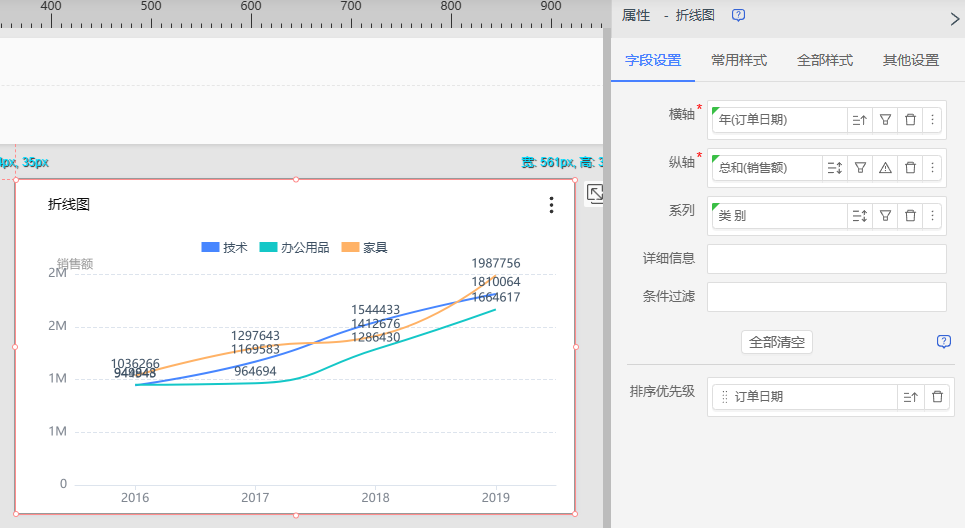The image size is (965, 528).
Task: Open filter for 类别 series field
Action: 885,215
